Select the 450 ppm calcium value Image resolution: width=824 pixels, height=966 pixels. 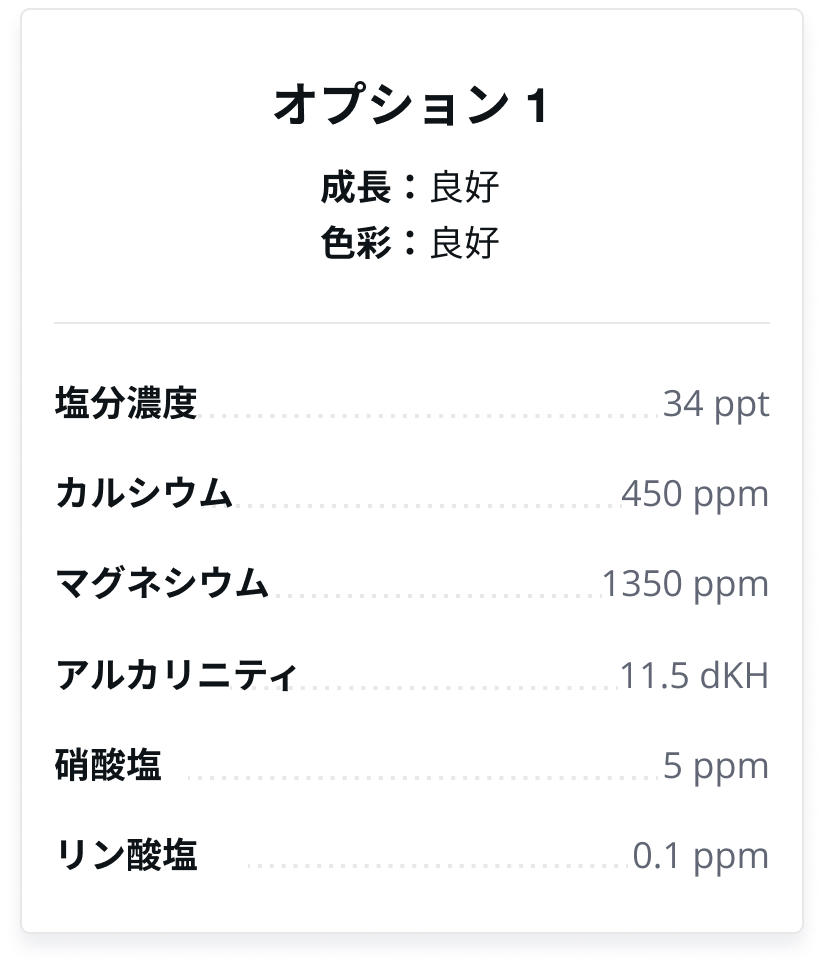click(695, 495)
